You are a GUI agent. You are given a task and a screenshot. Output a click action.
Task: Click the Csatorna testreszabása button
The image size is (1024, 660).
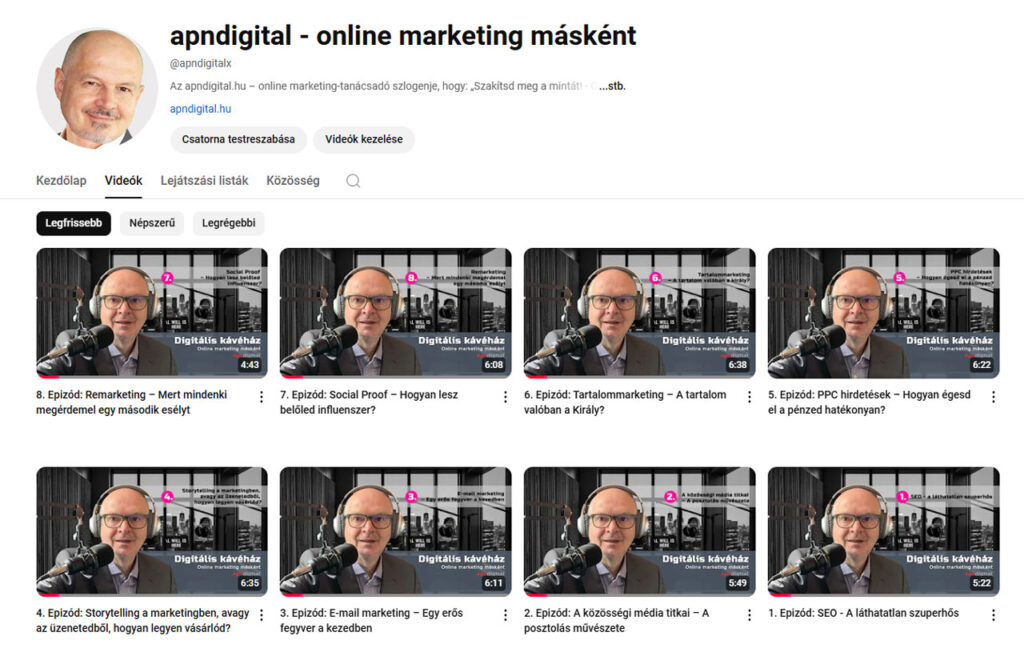coord(237,140)
